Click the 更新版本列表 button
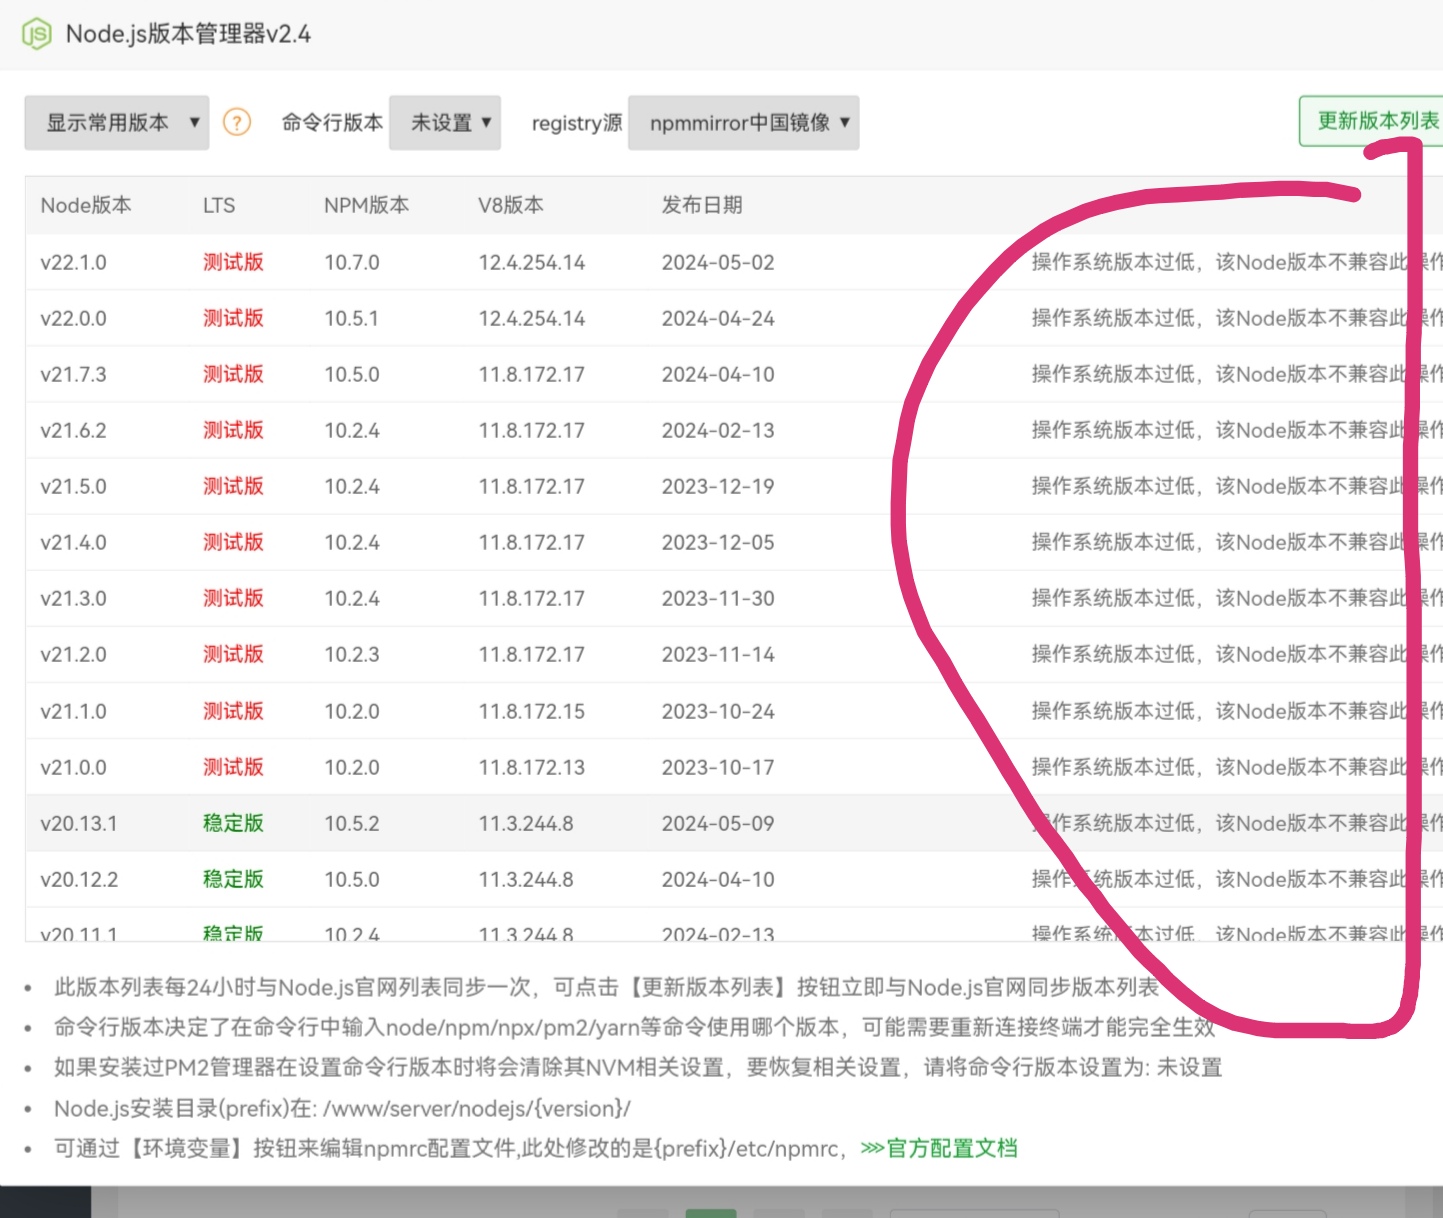 1372,121
